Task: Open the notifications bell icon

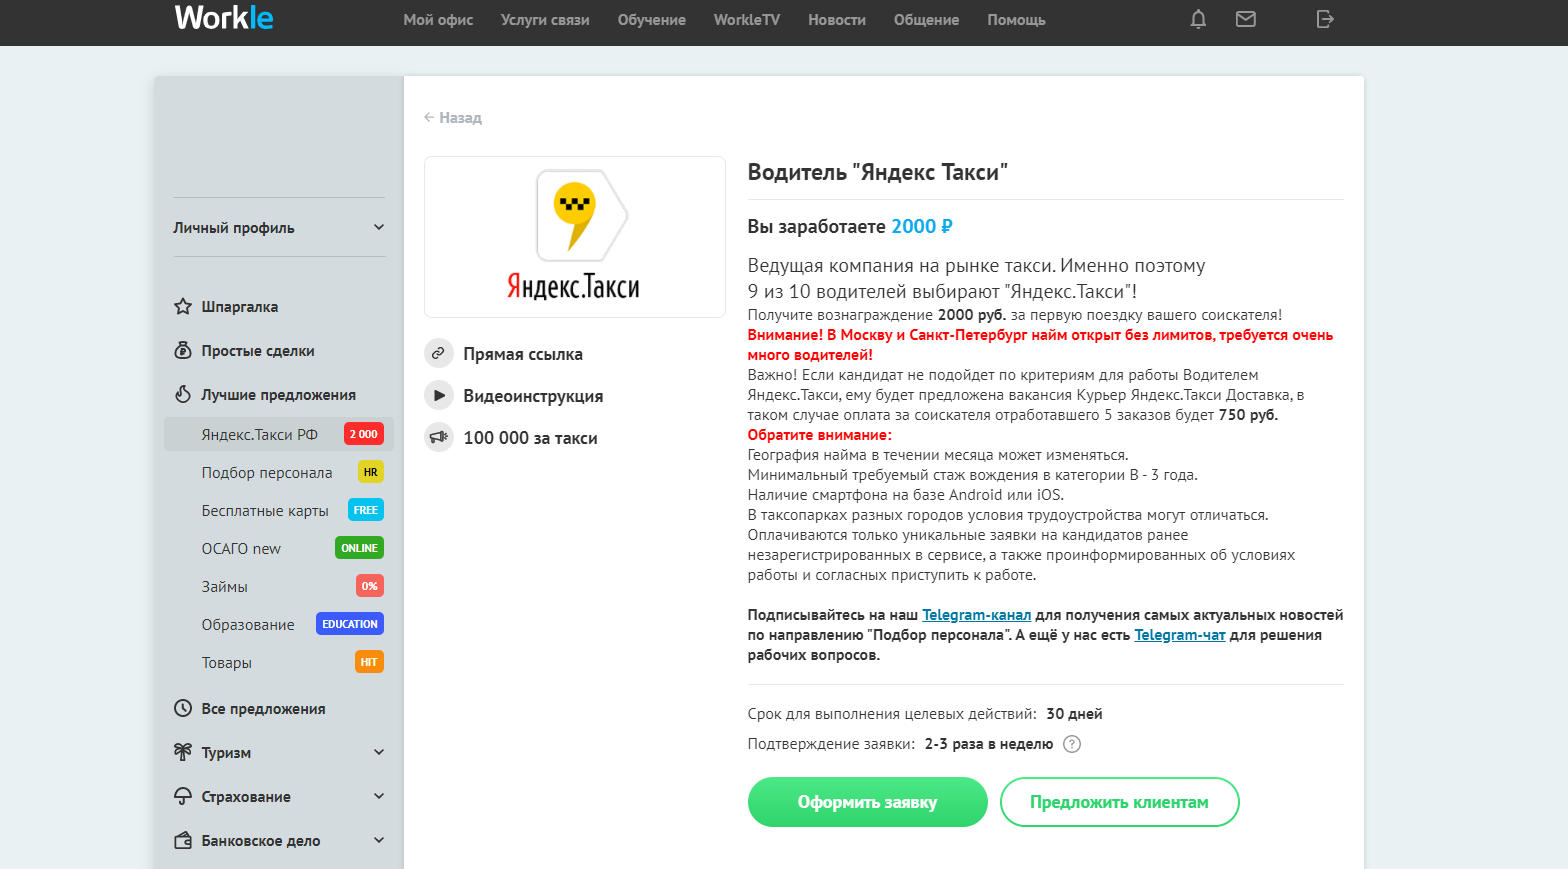Action: (x=1198, y=19)
